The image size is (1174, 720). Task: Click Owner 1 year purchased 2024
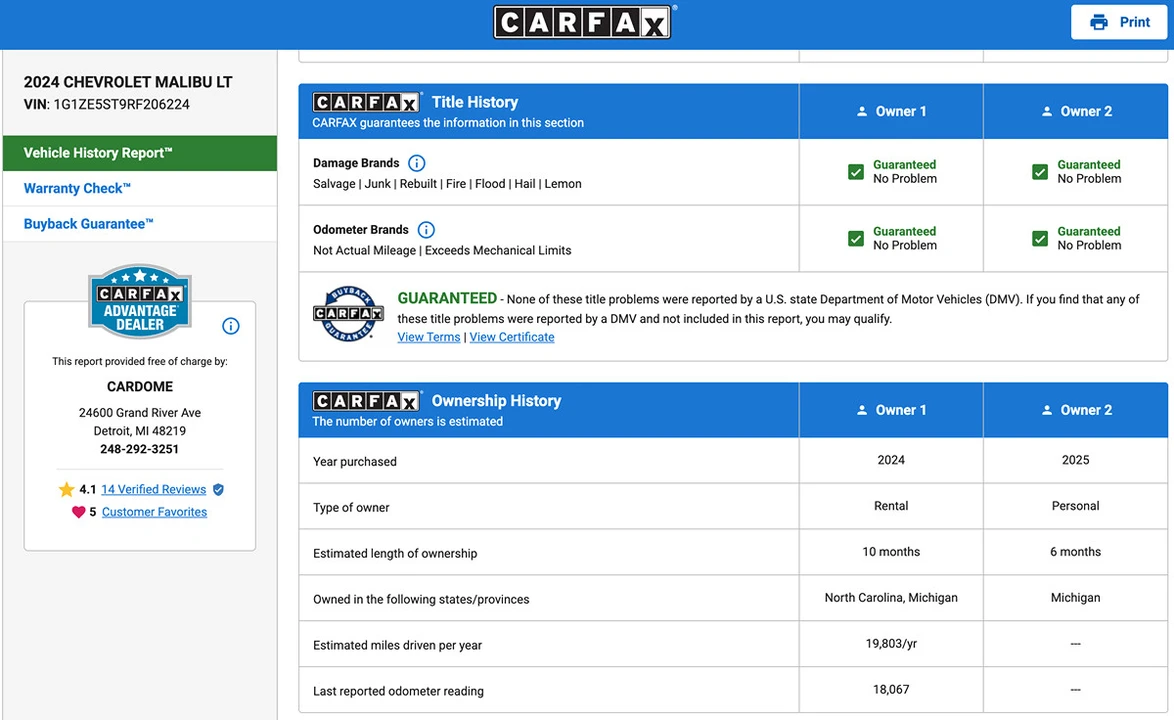tap(891, 460)
